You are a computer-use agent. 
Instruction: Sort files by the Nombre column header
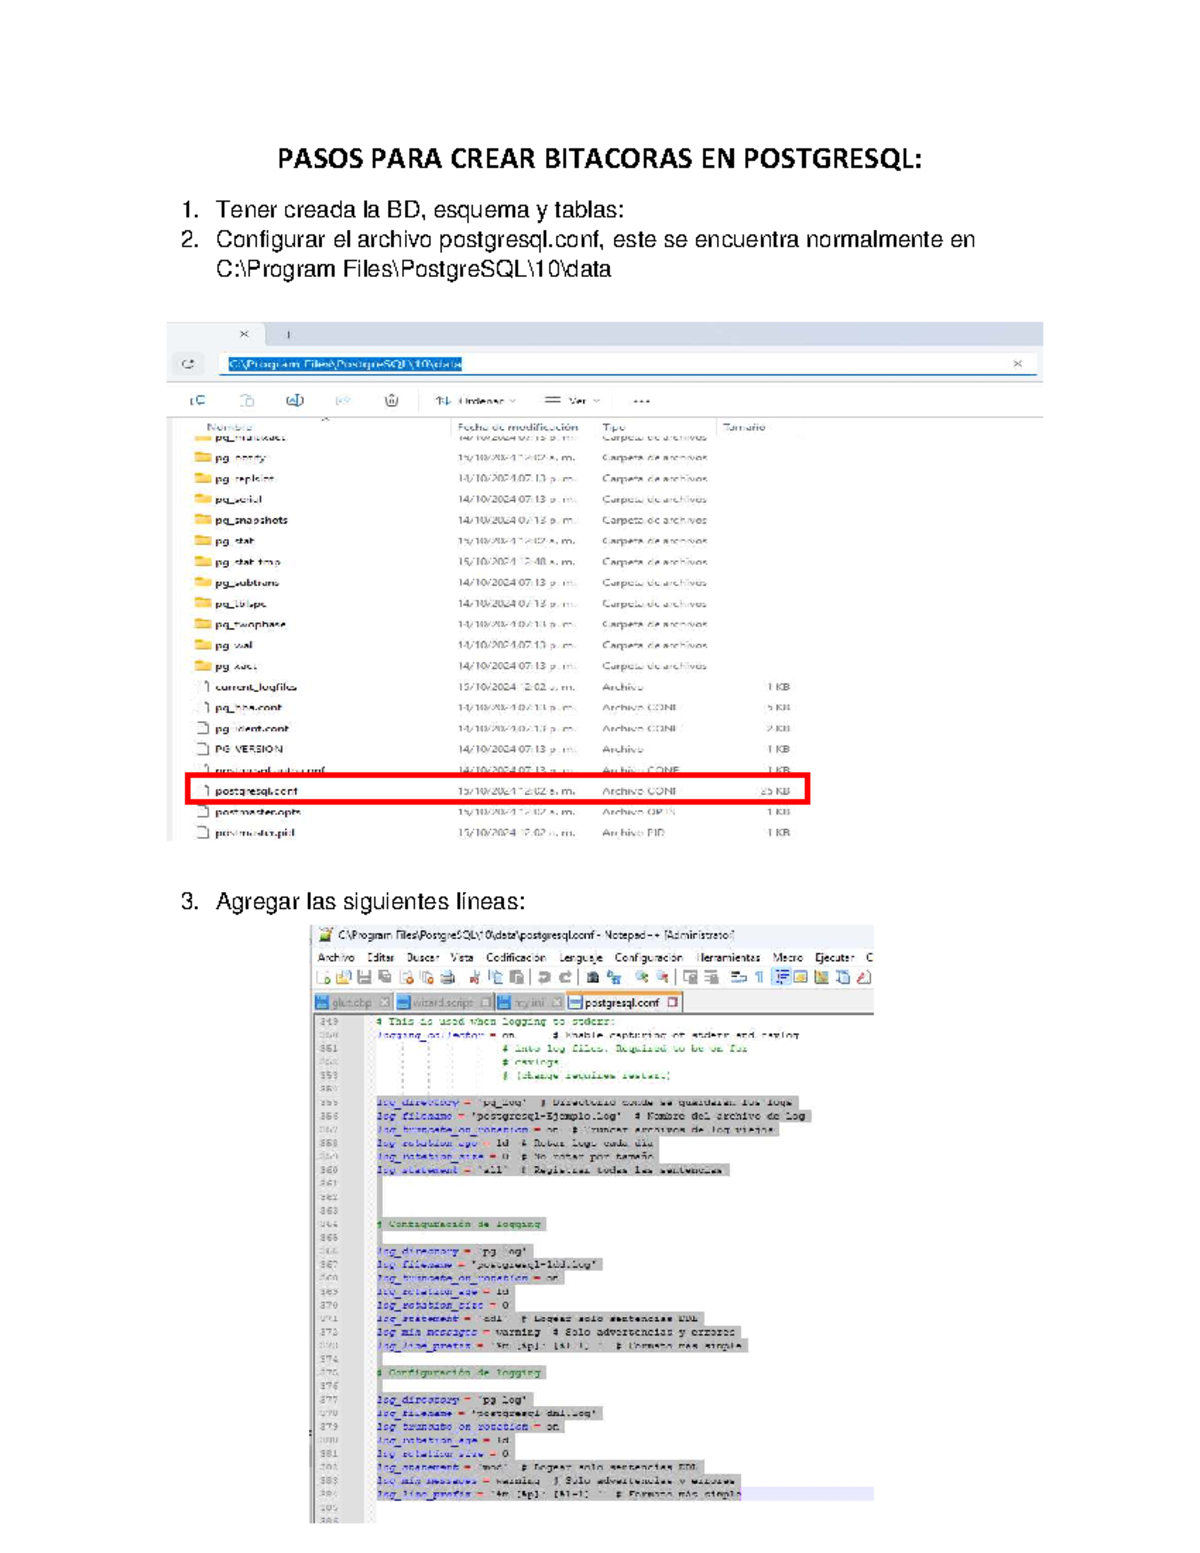tap(230, 424)
